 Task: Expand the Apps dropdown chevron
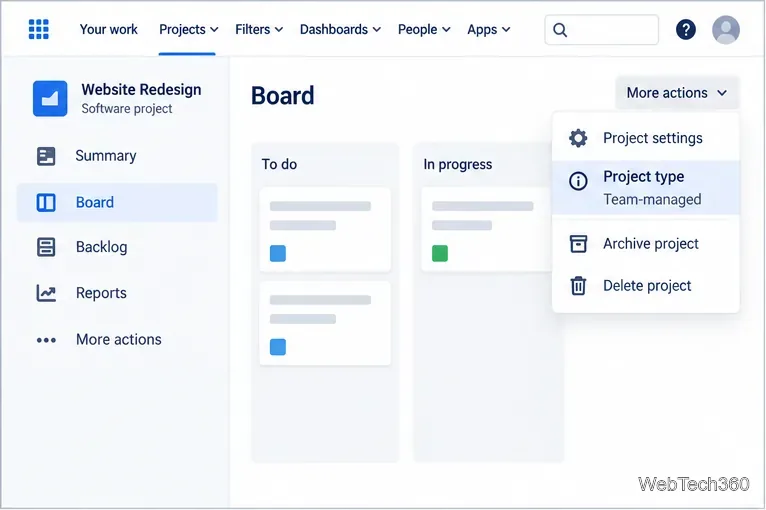click(x=506, y=30)
